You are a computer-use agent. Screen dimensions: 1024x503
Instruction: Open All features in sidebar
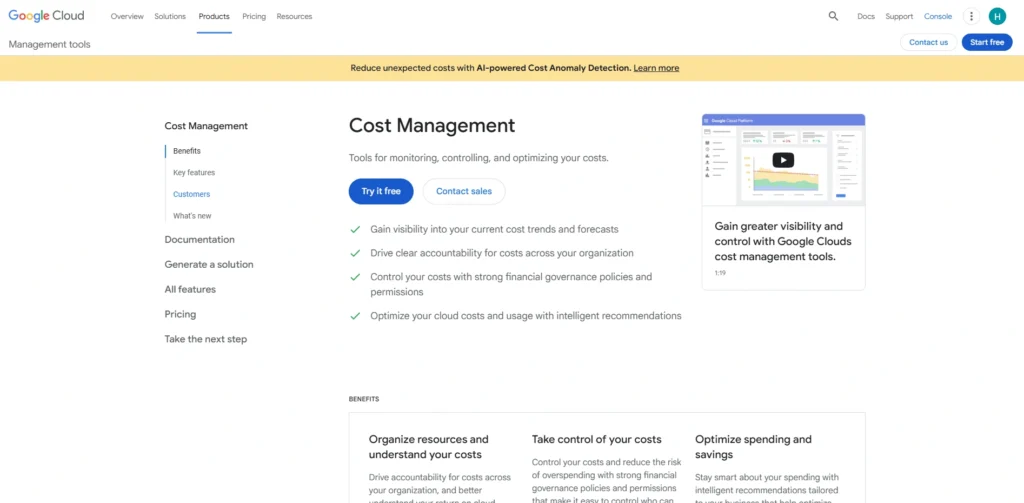(x=190, y=289)
